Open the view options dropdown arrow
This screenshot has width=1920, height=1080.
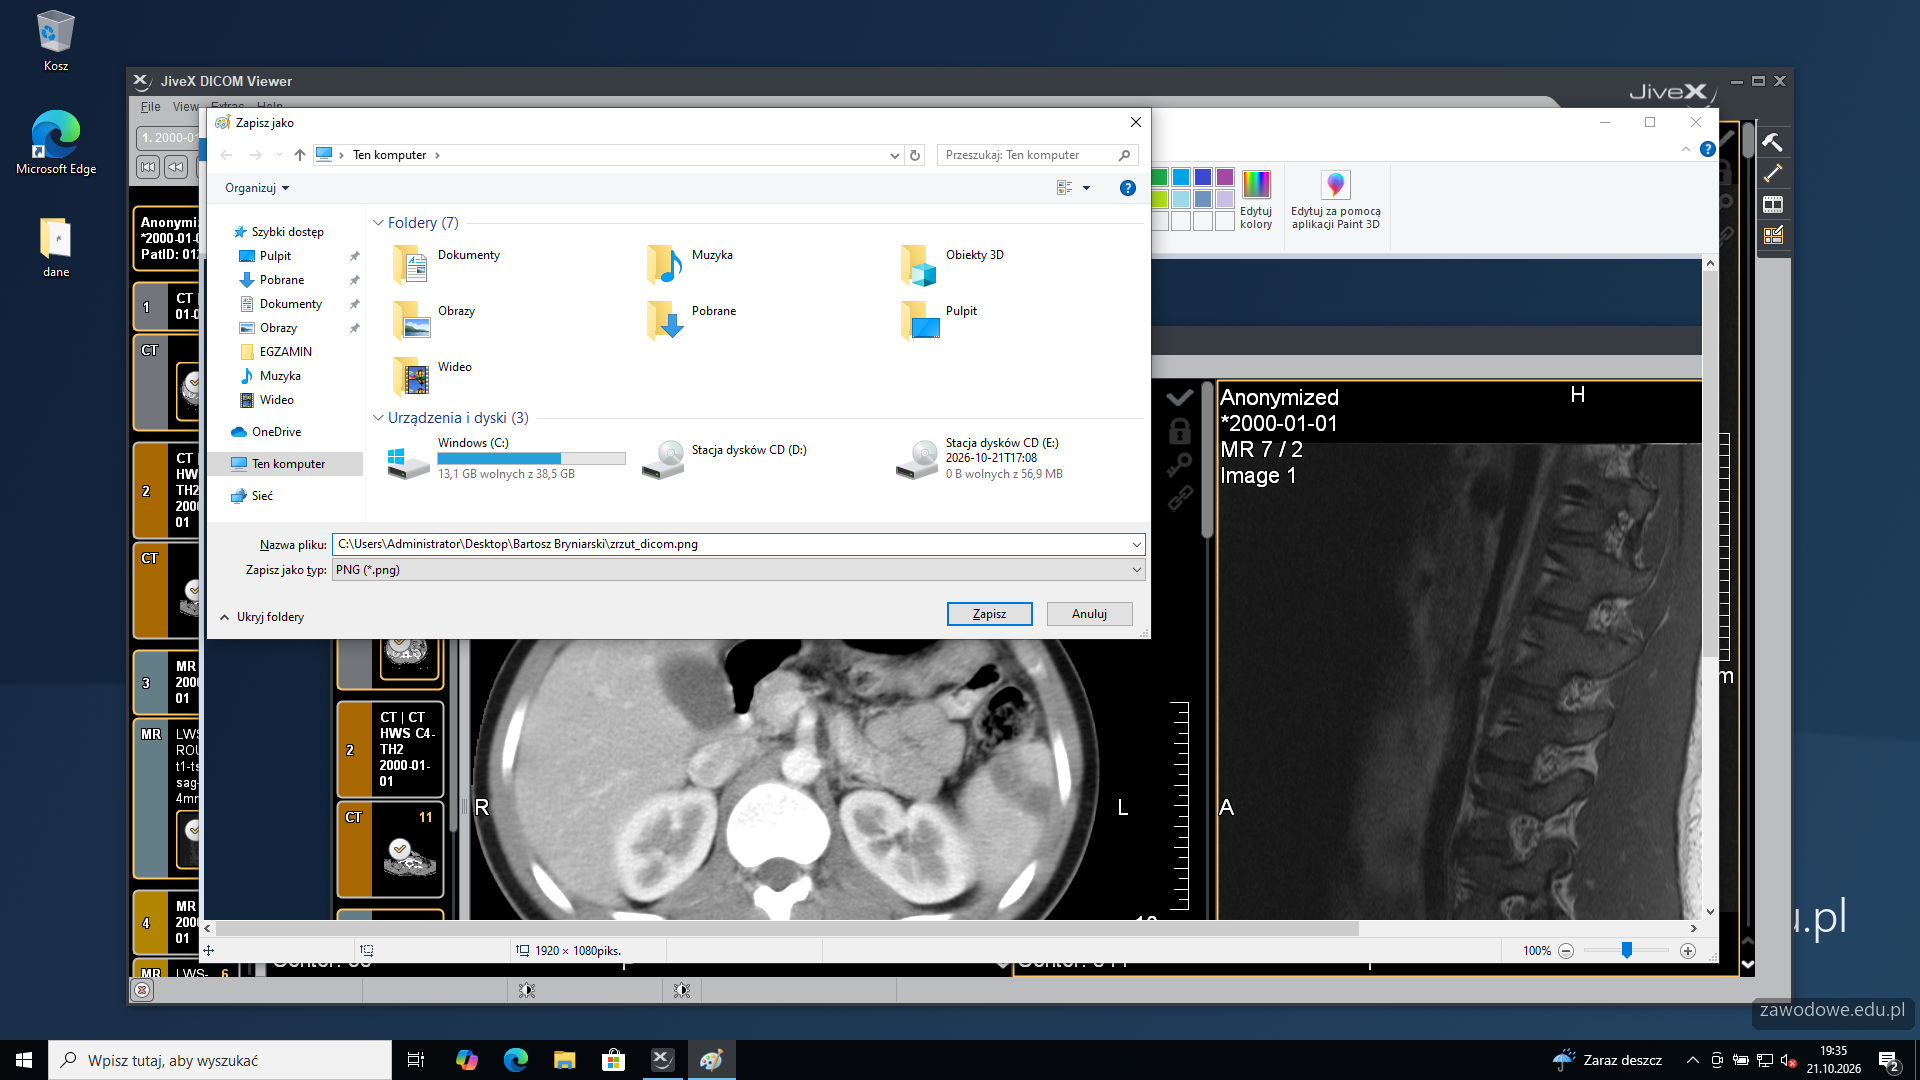(x=1086, y=188)
